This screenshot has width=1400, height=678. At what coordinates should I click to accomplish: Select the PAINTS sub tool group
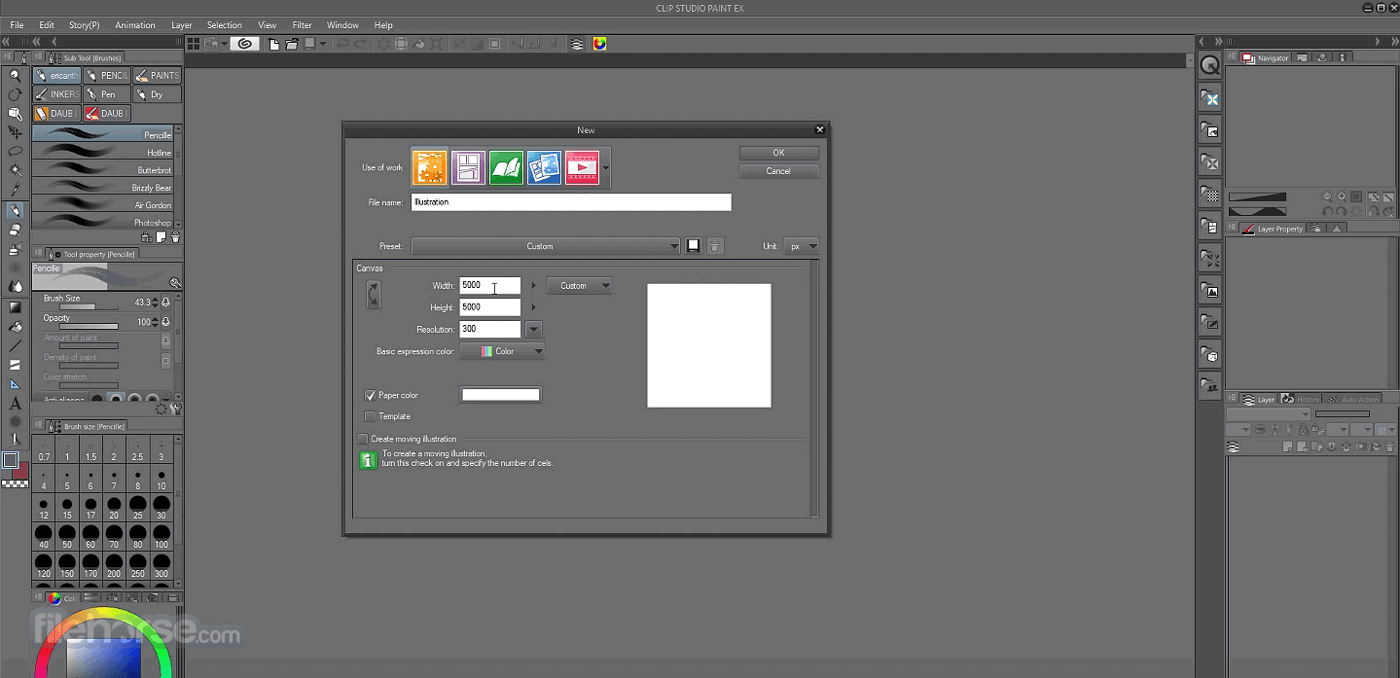(x=156, y=76)
